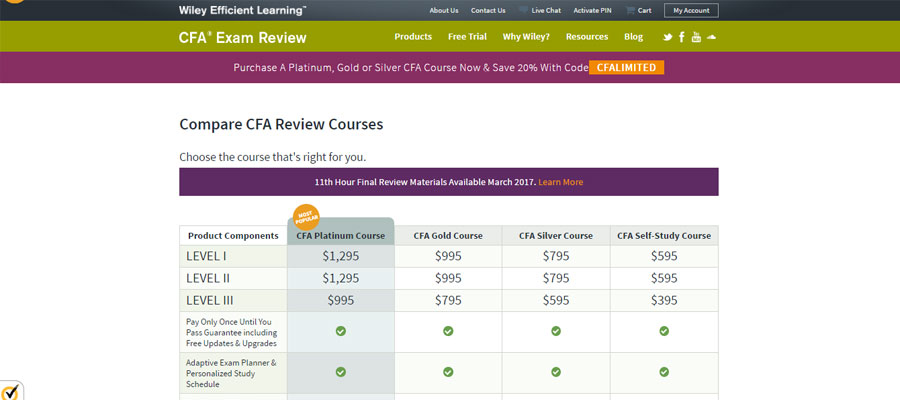This screenshot has height=400, width=900.
Task: Click Silver Level II price $795
Action: coord(556,278)
